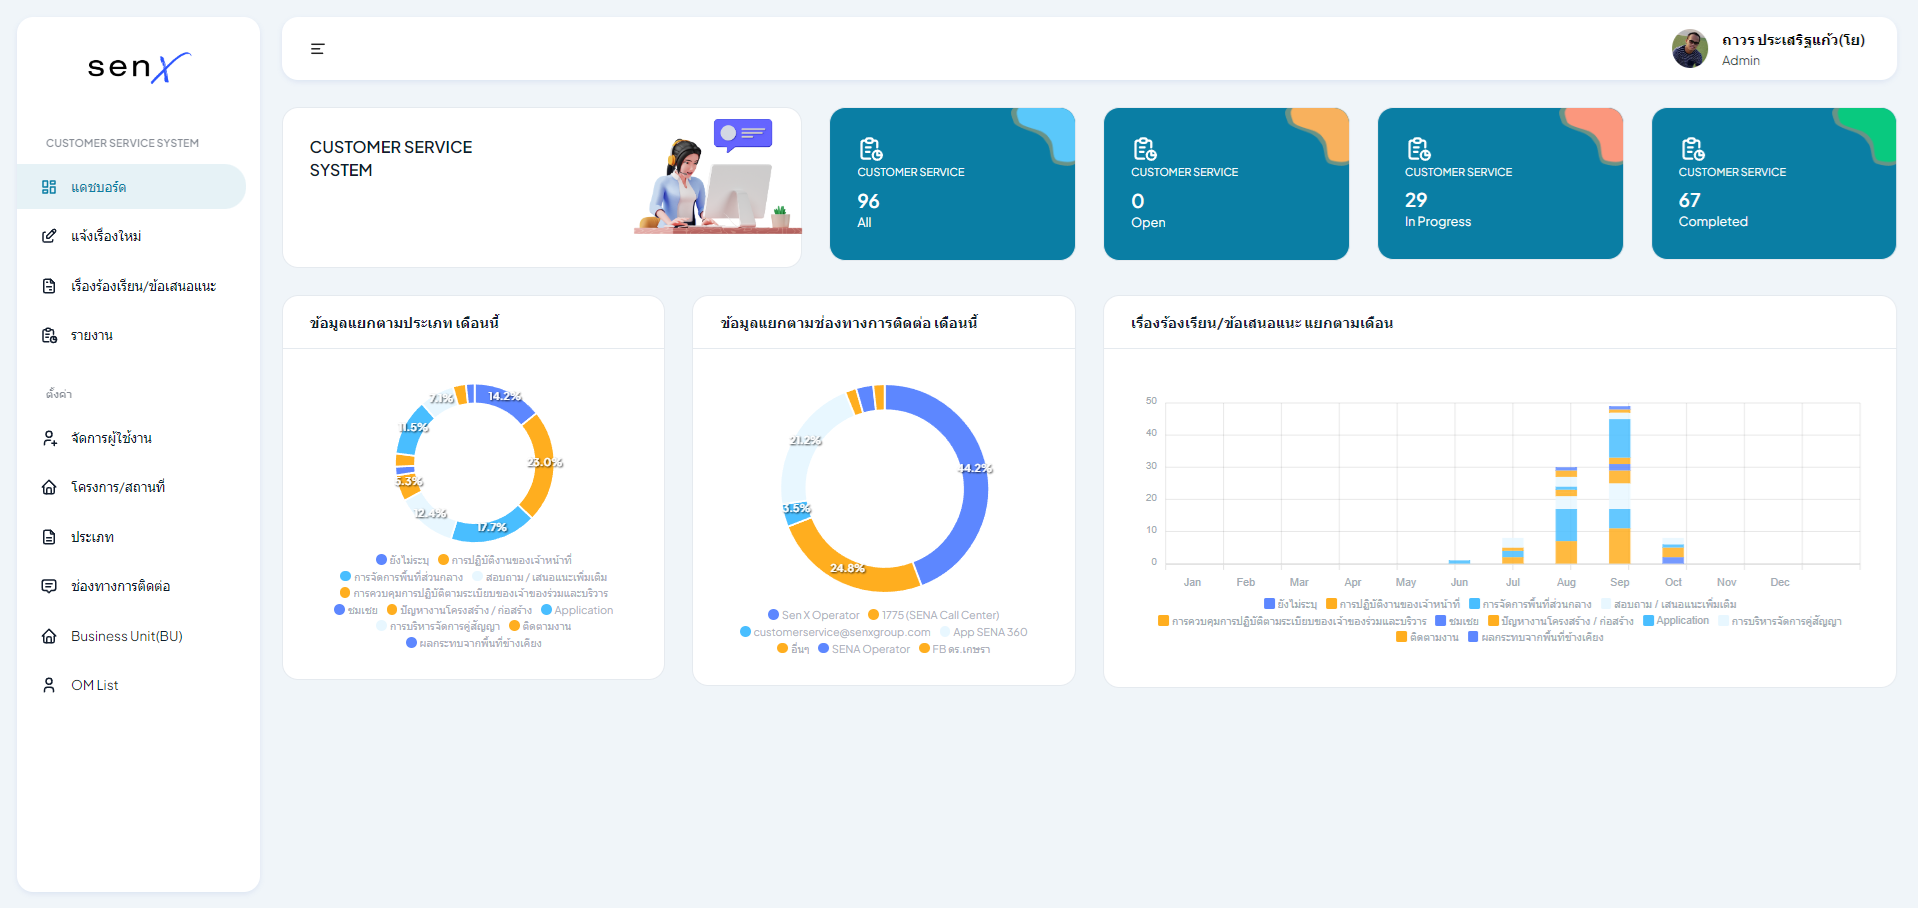Toggle App SENA 360 legend entry
Screen dimensions: 1918x908
[x=984, y=632]
